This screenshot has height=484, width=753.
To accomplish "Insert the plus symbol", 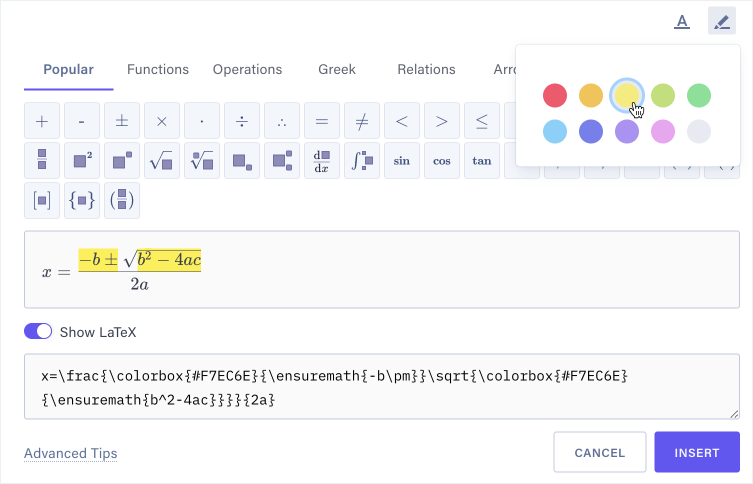I will (x=42, y=121).
